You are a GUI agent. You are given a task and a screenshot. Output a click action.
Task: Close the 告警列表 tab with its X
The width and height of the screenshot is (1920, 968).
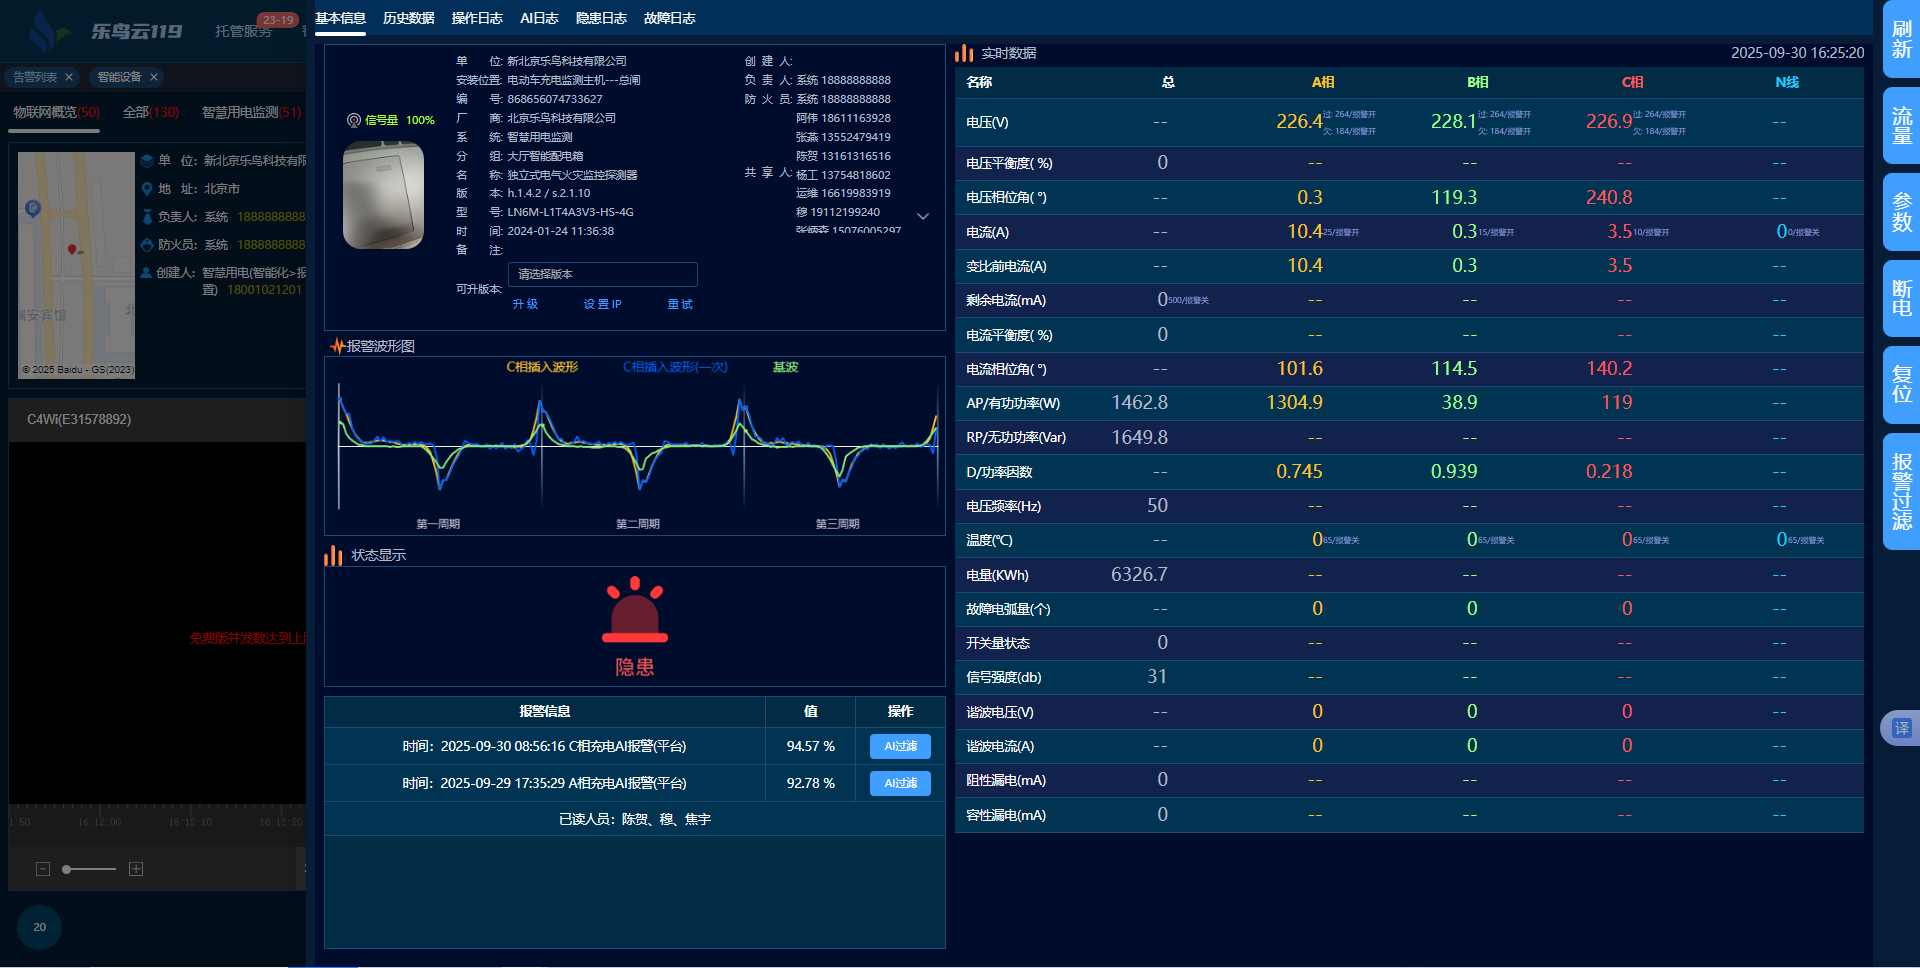pos(69,77)
